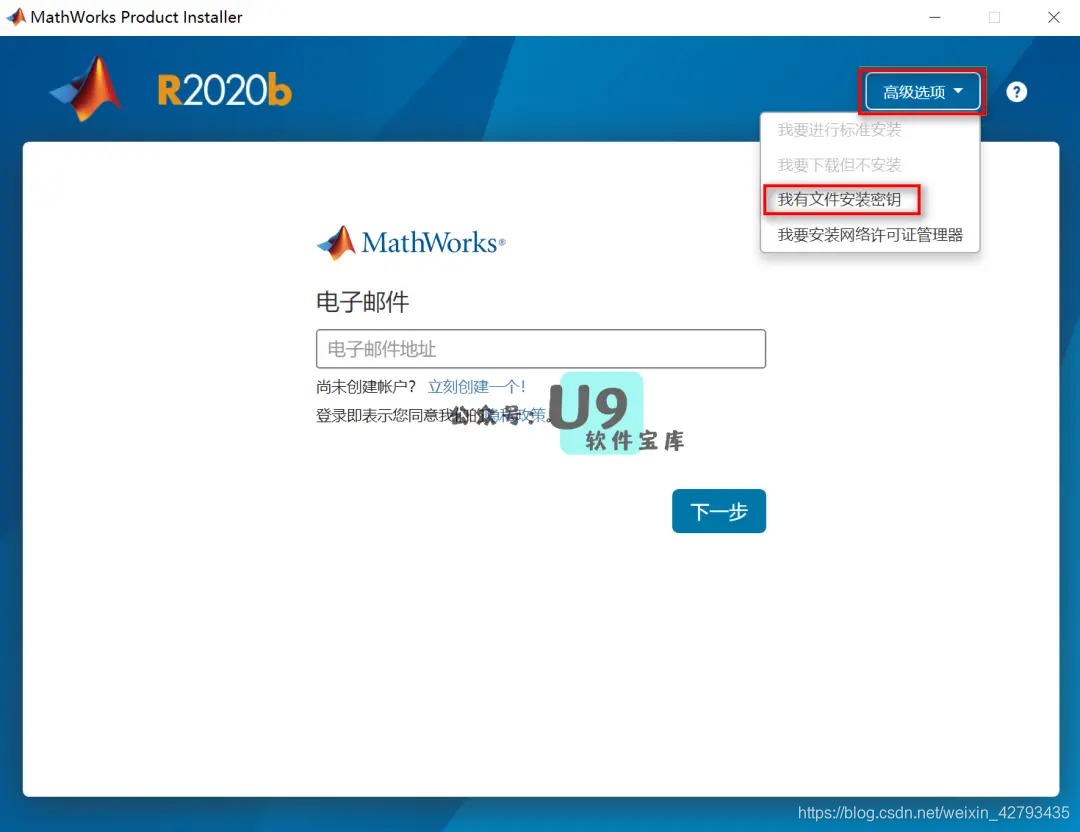Select 我要安装网络许可证管理器 from the menu
The image size is (1080, 832).
[869, 234]
